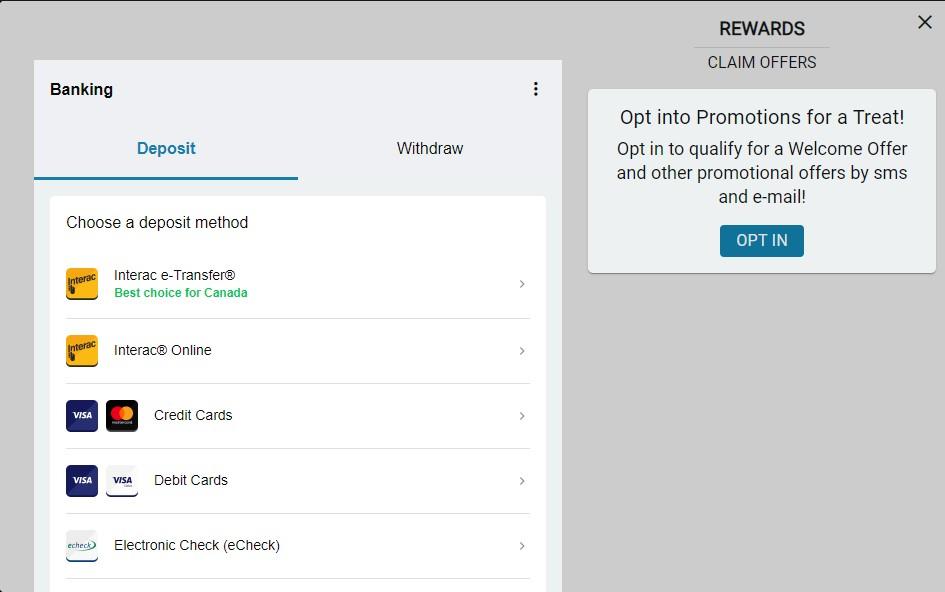
Task: Expand Debit Cards chevron arrow
Action: [522, 481]
